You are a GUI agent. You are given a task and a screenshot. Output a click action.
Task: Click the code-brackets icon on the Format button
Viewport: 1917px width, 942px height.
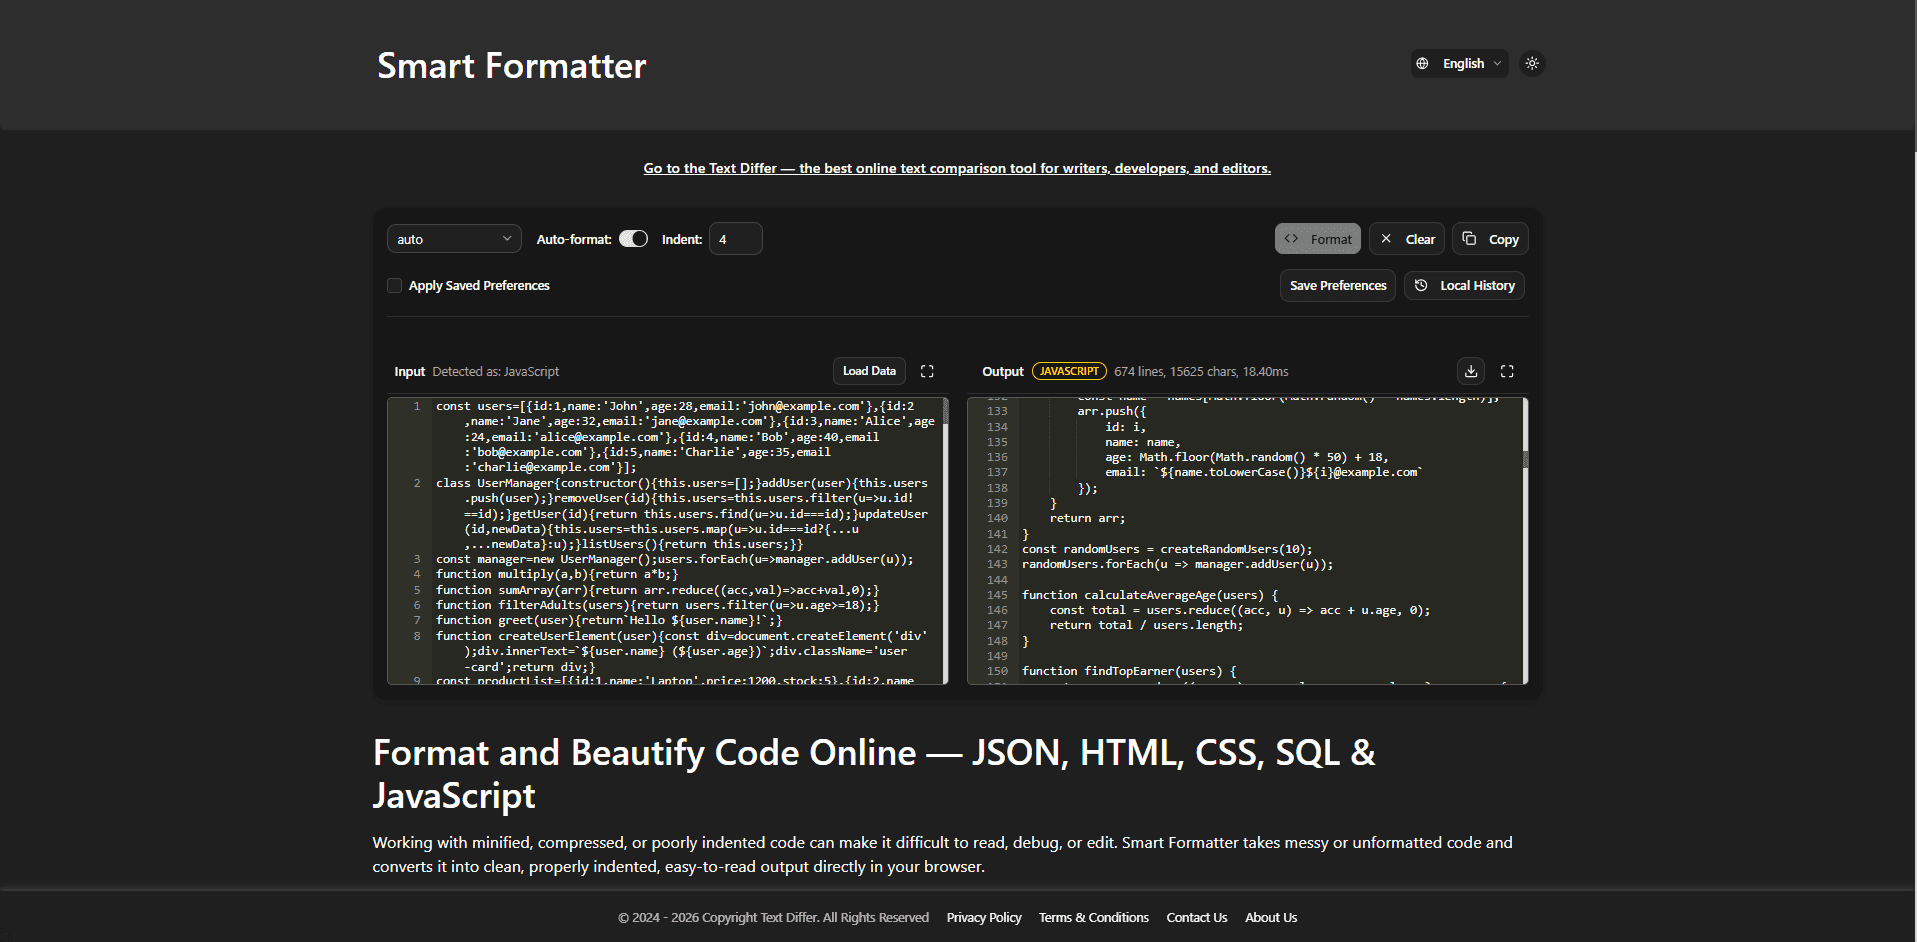(x=1291, y=238)
